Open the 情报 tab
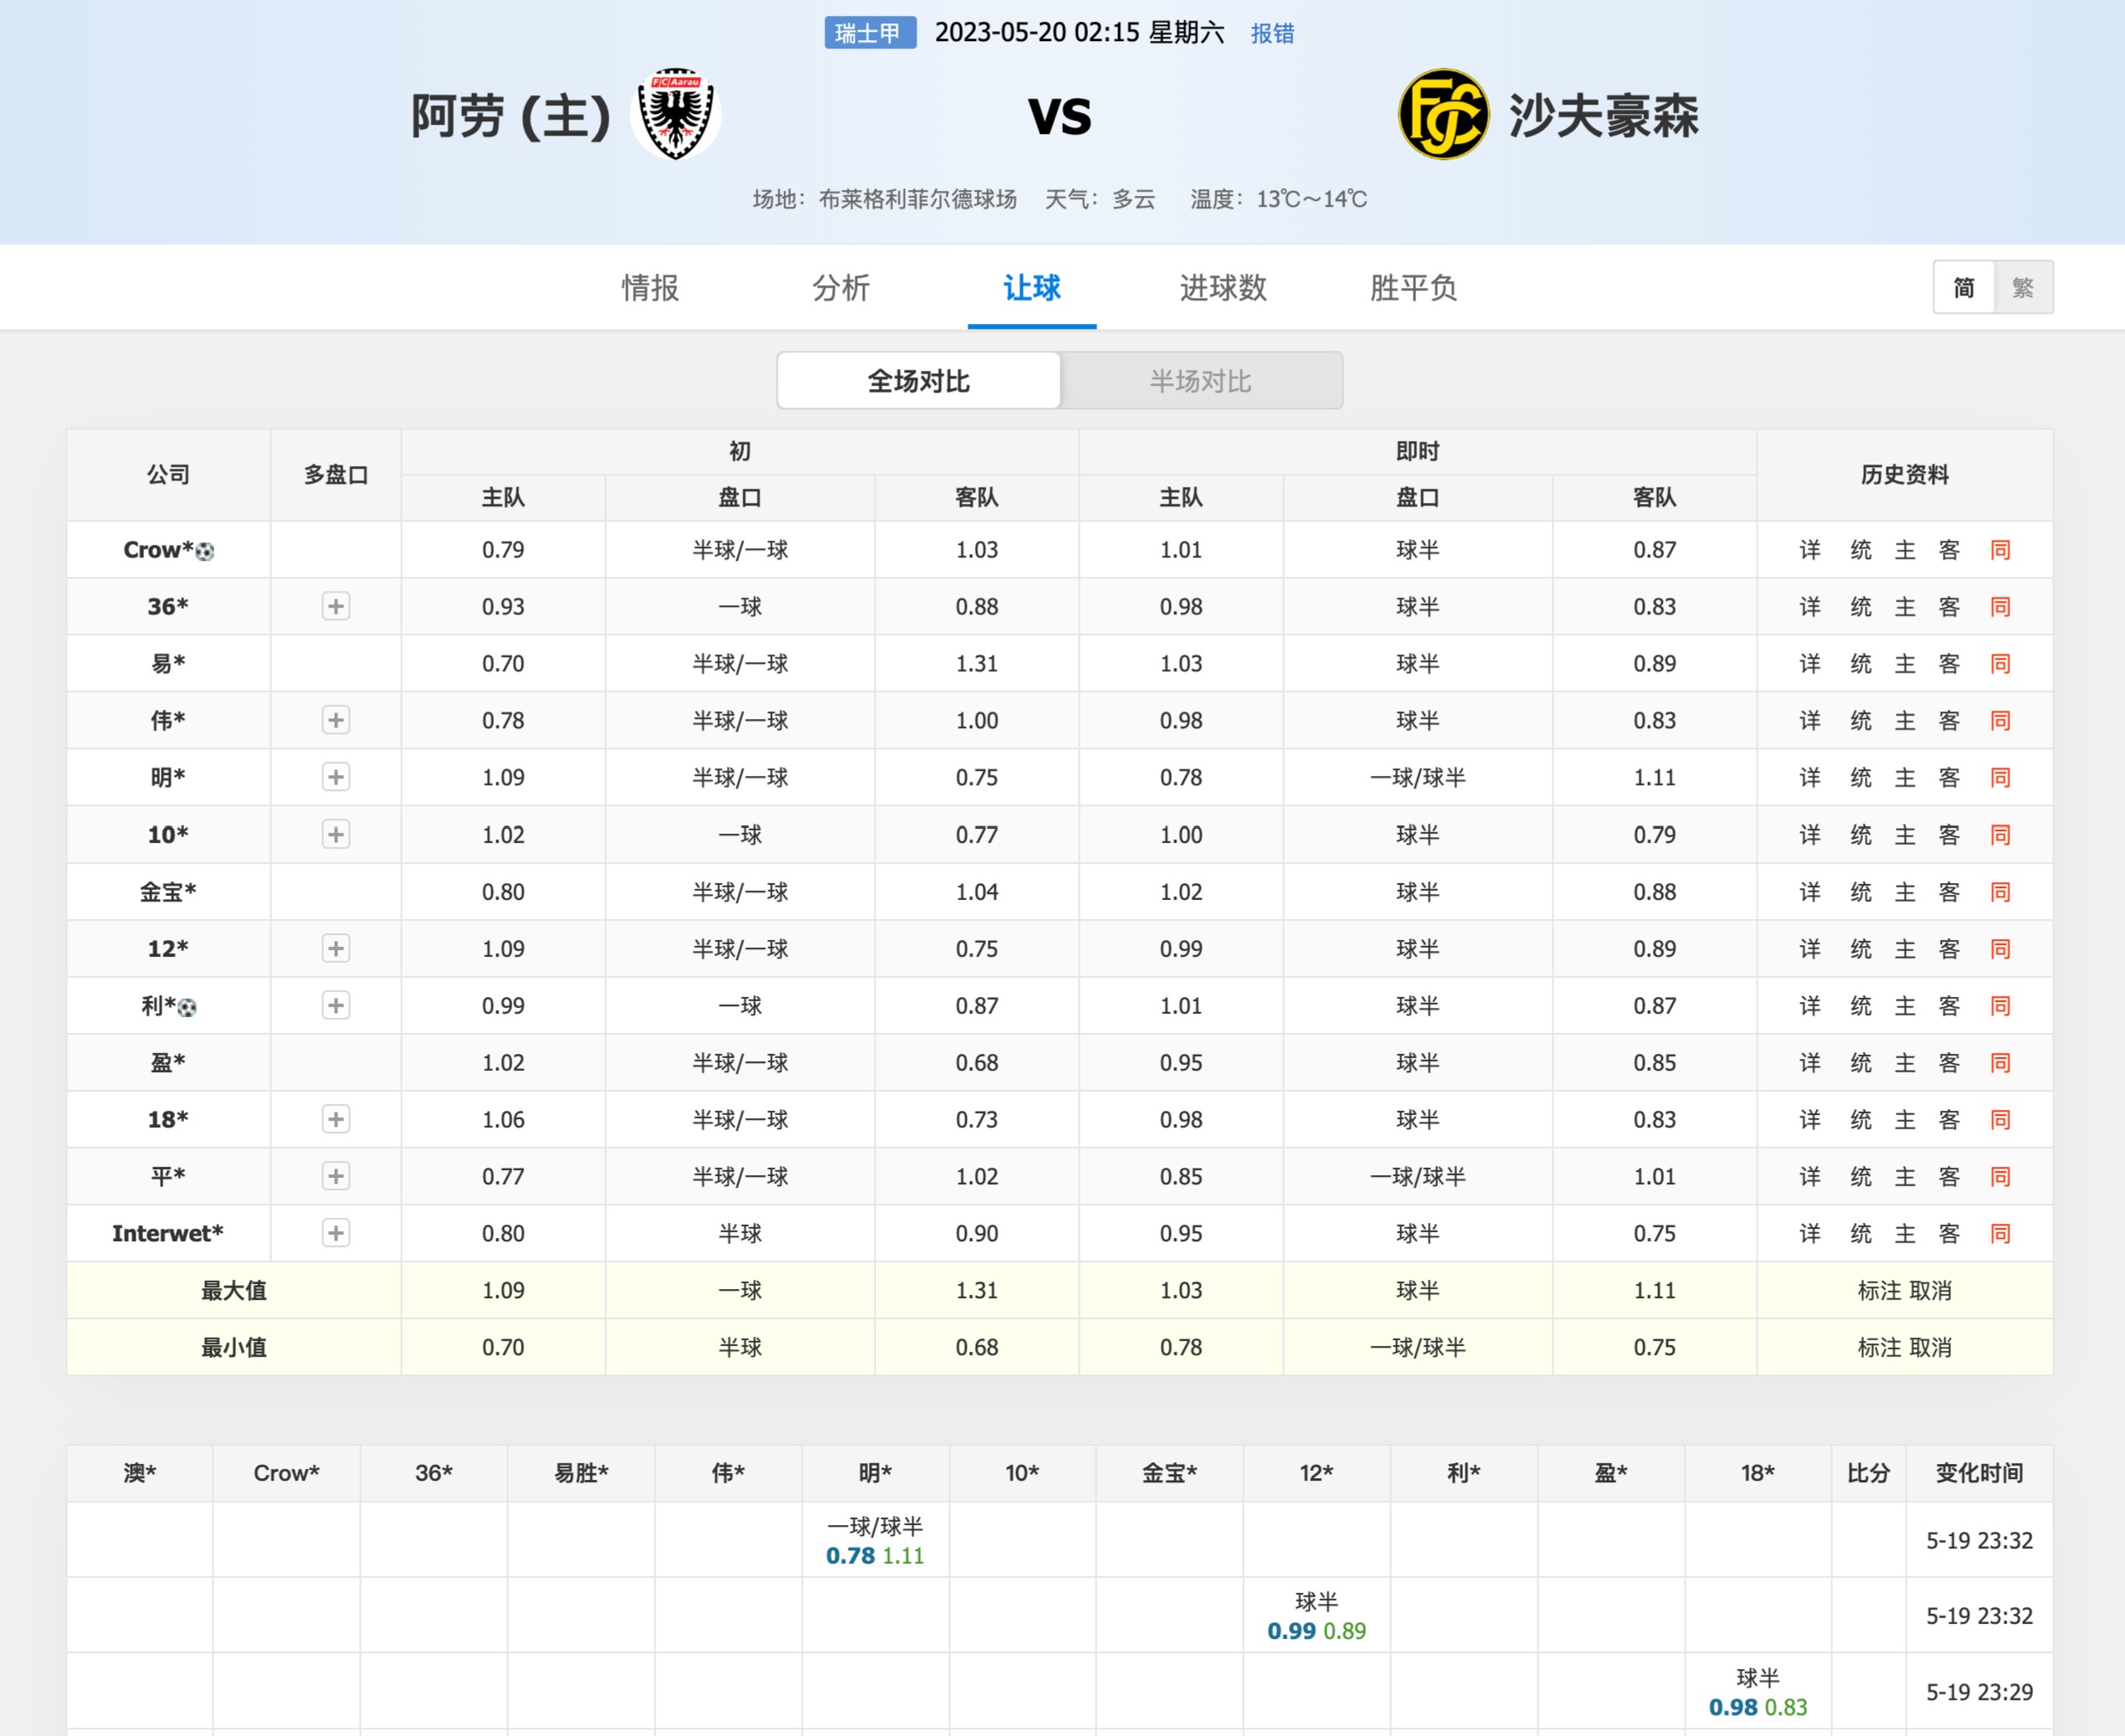This screenshot has height=1736, width=2125. (x=650, y=288)
